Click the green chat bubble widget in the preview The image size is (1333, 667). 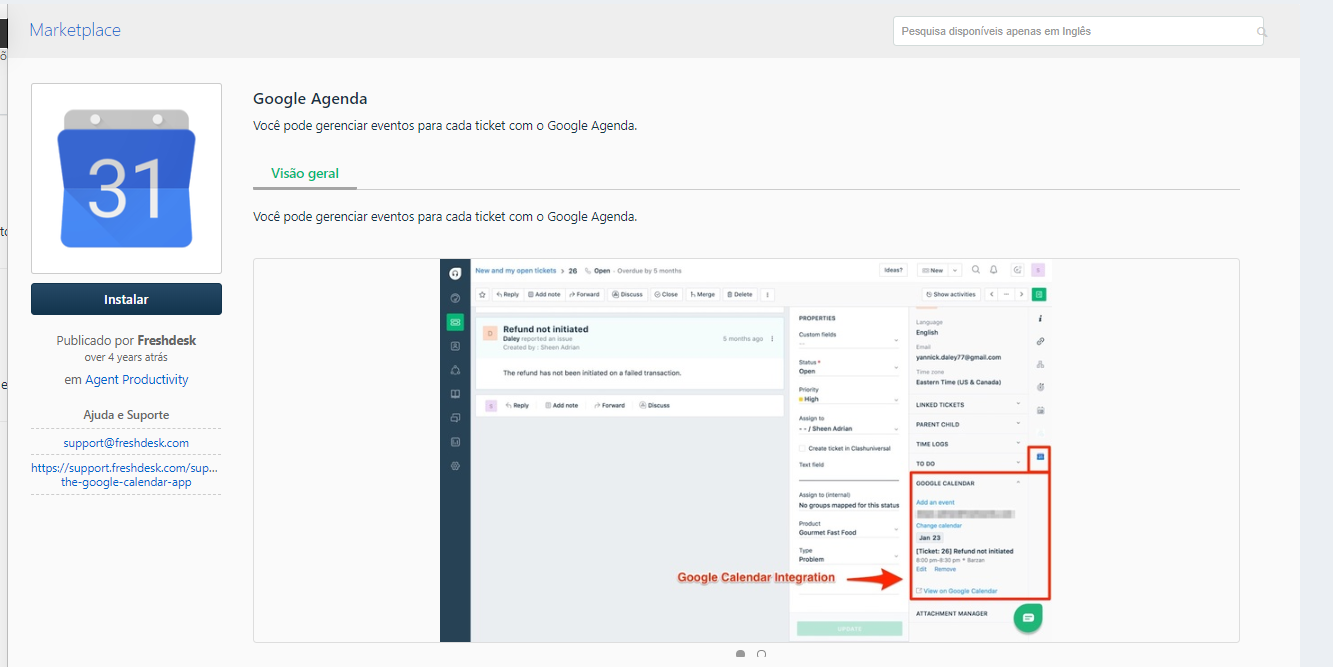point(1028,618)
